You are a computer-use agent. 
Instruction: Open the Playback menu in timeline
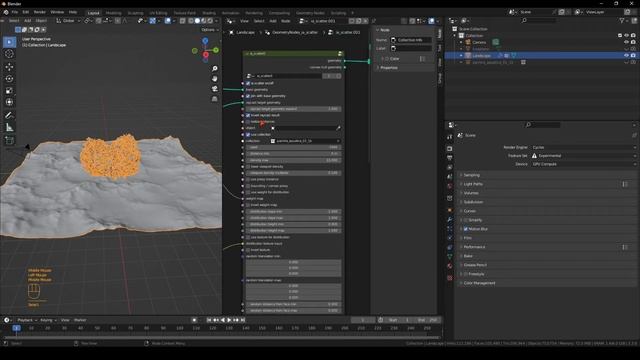(27, 320)
